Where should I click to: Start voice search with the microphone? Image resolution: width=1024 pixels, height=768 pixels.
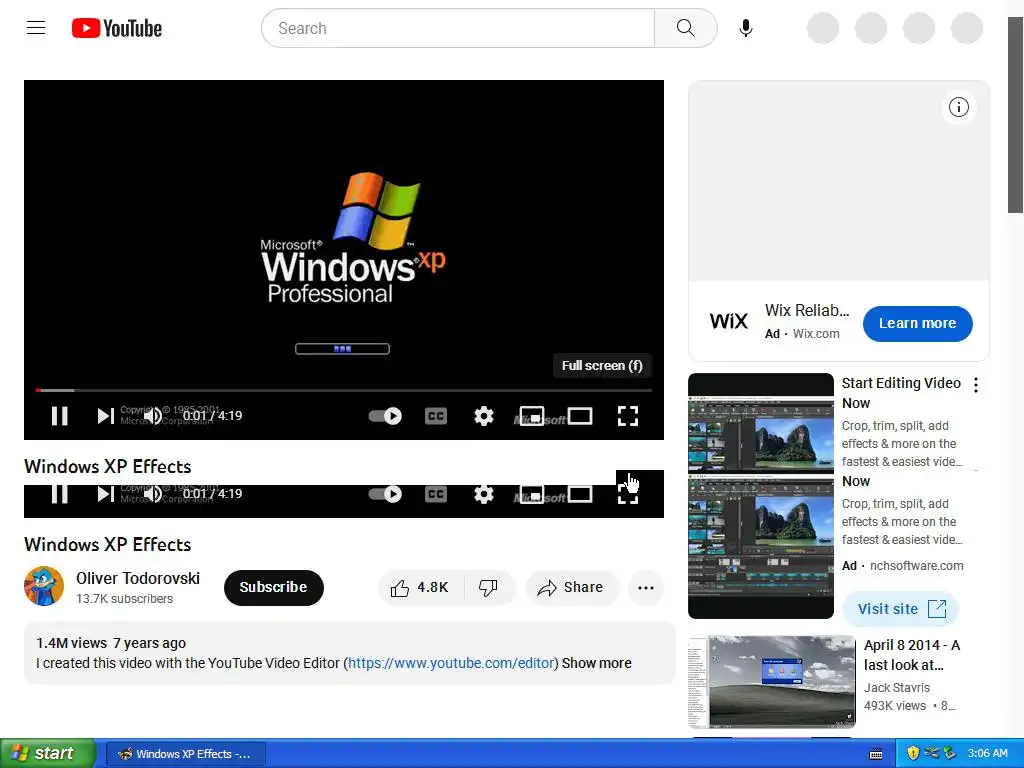pyautogui.click(x=746, y=28)
